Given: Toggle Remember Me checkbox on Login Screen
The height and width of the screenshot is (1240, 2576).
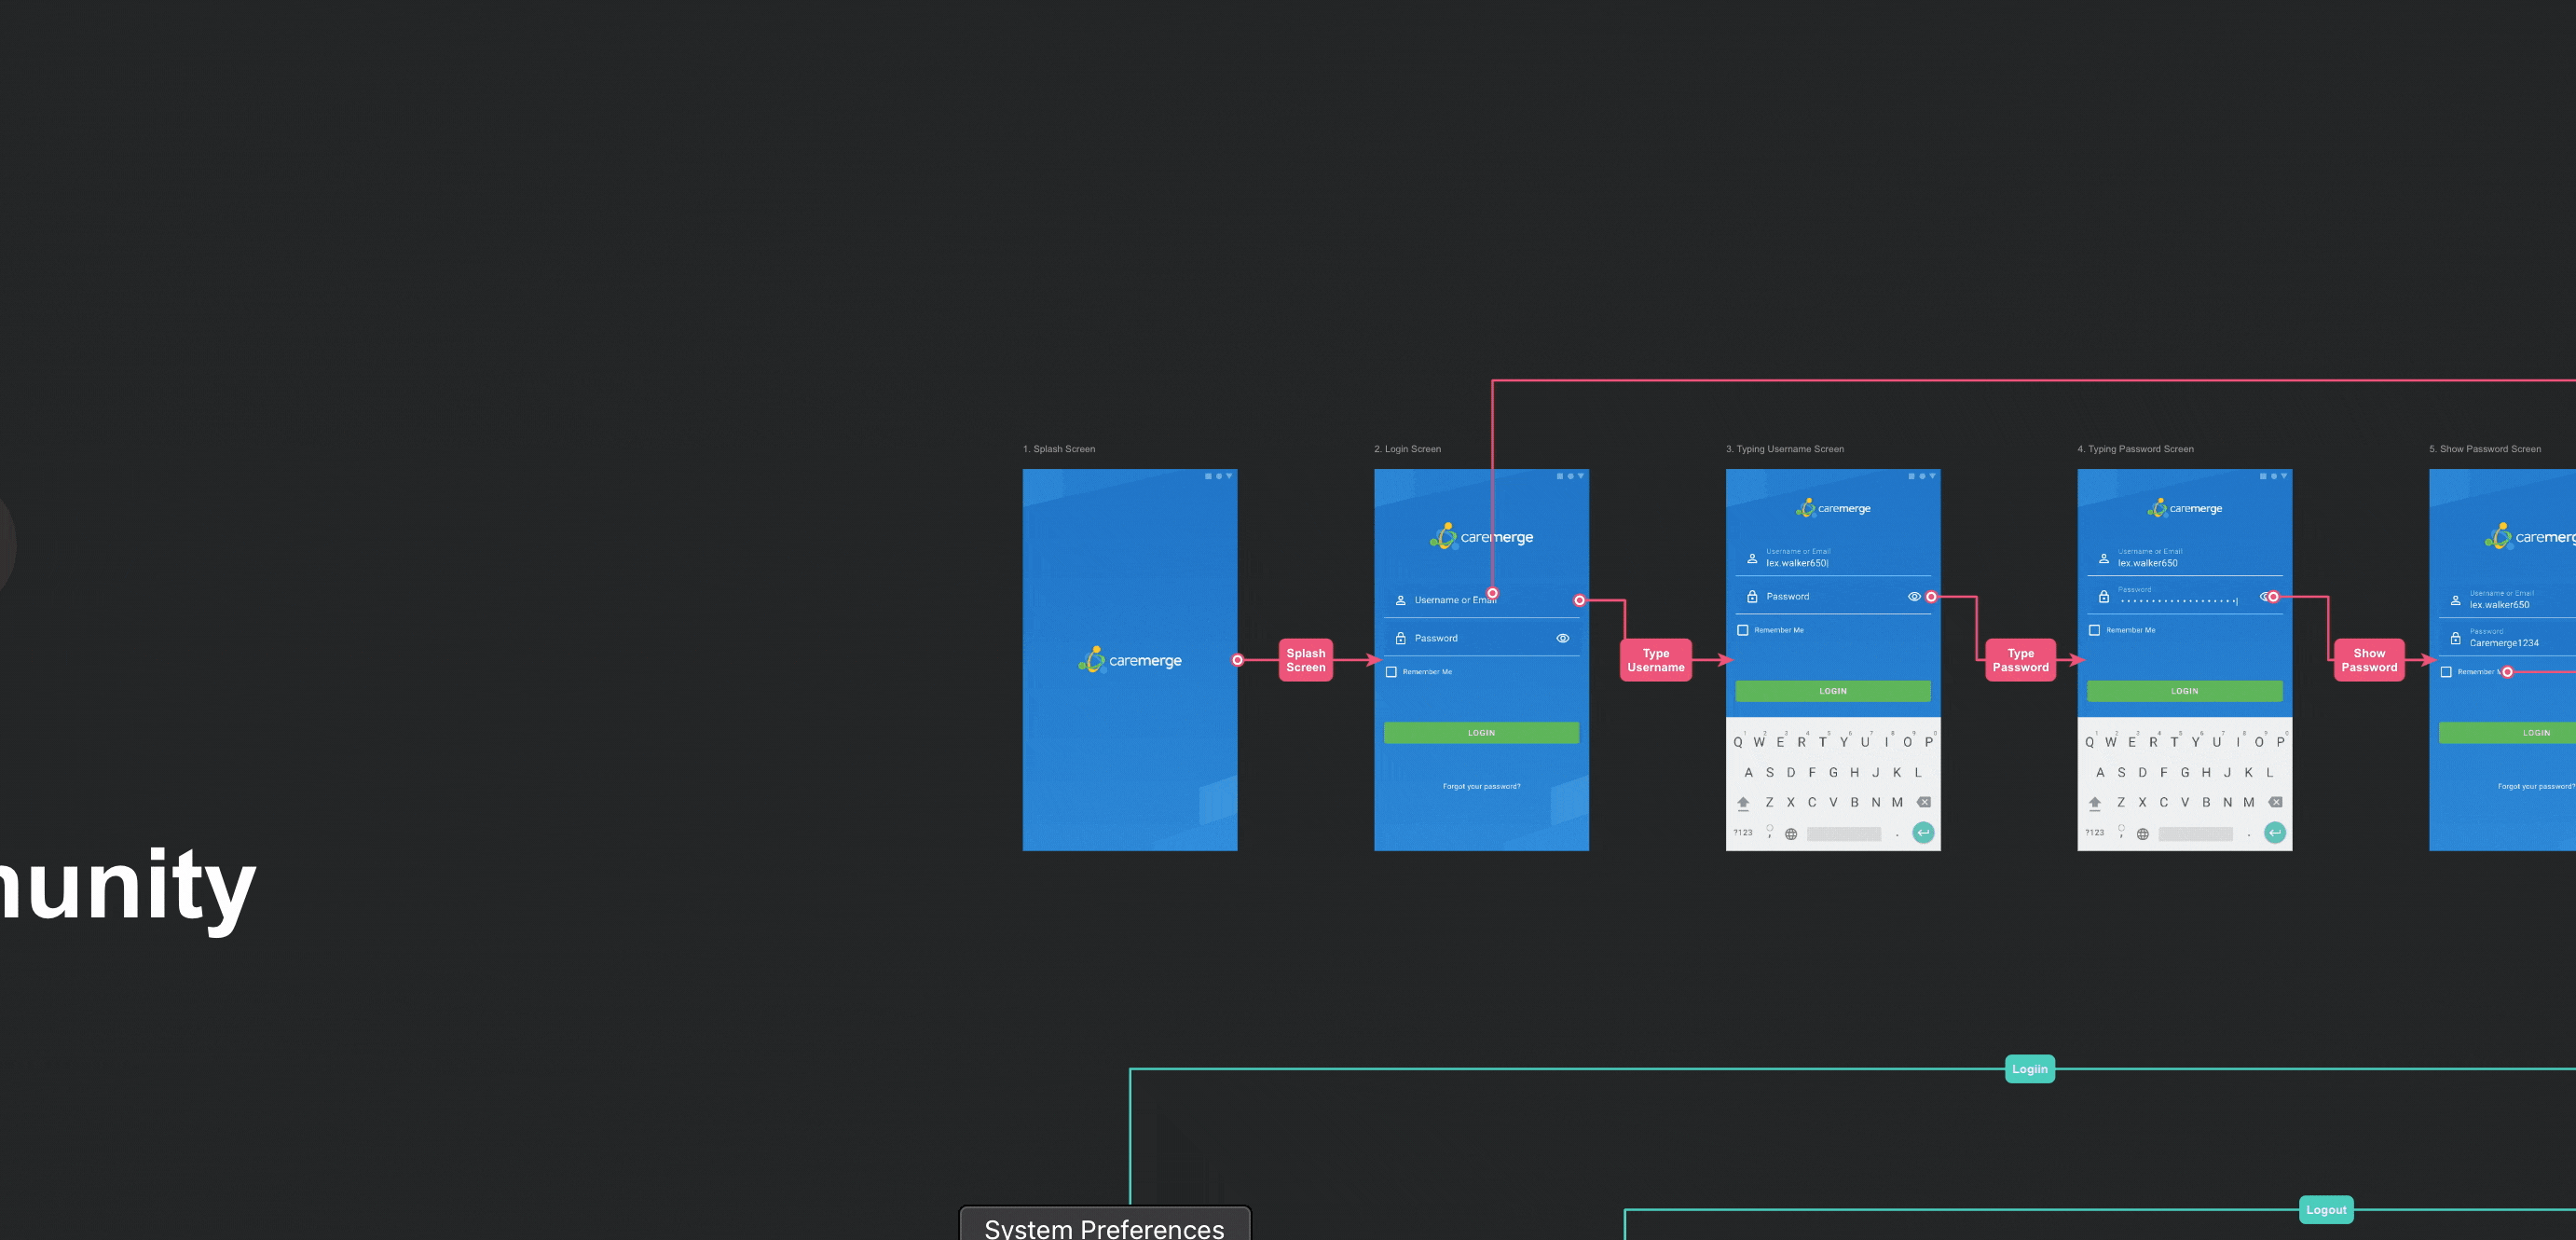Looking at the screenshot, I should click(x=1391, y=672).
